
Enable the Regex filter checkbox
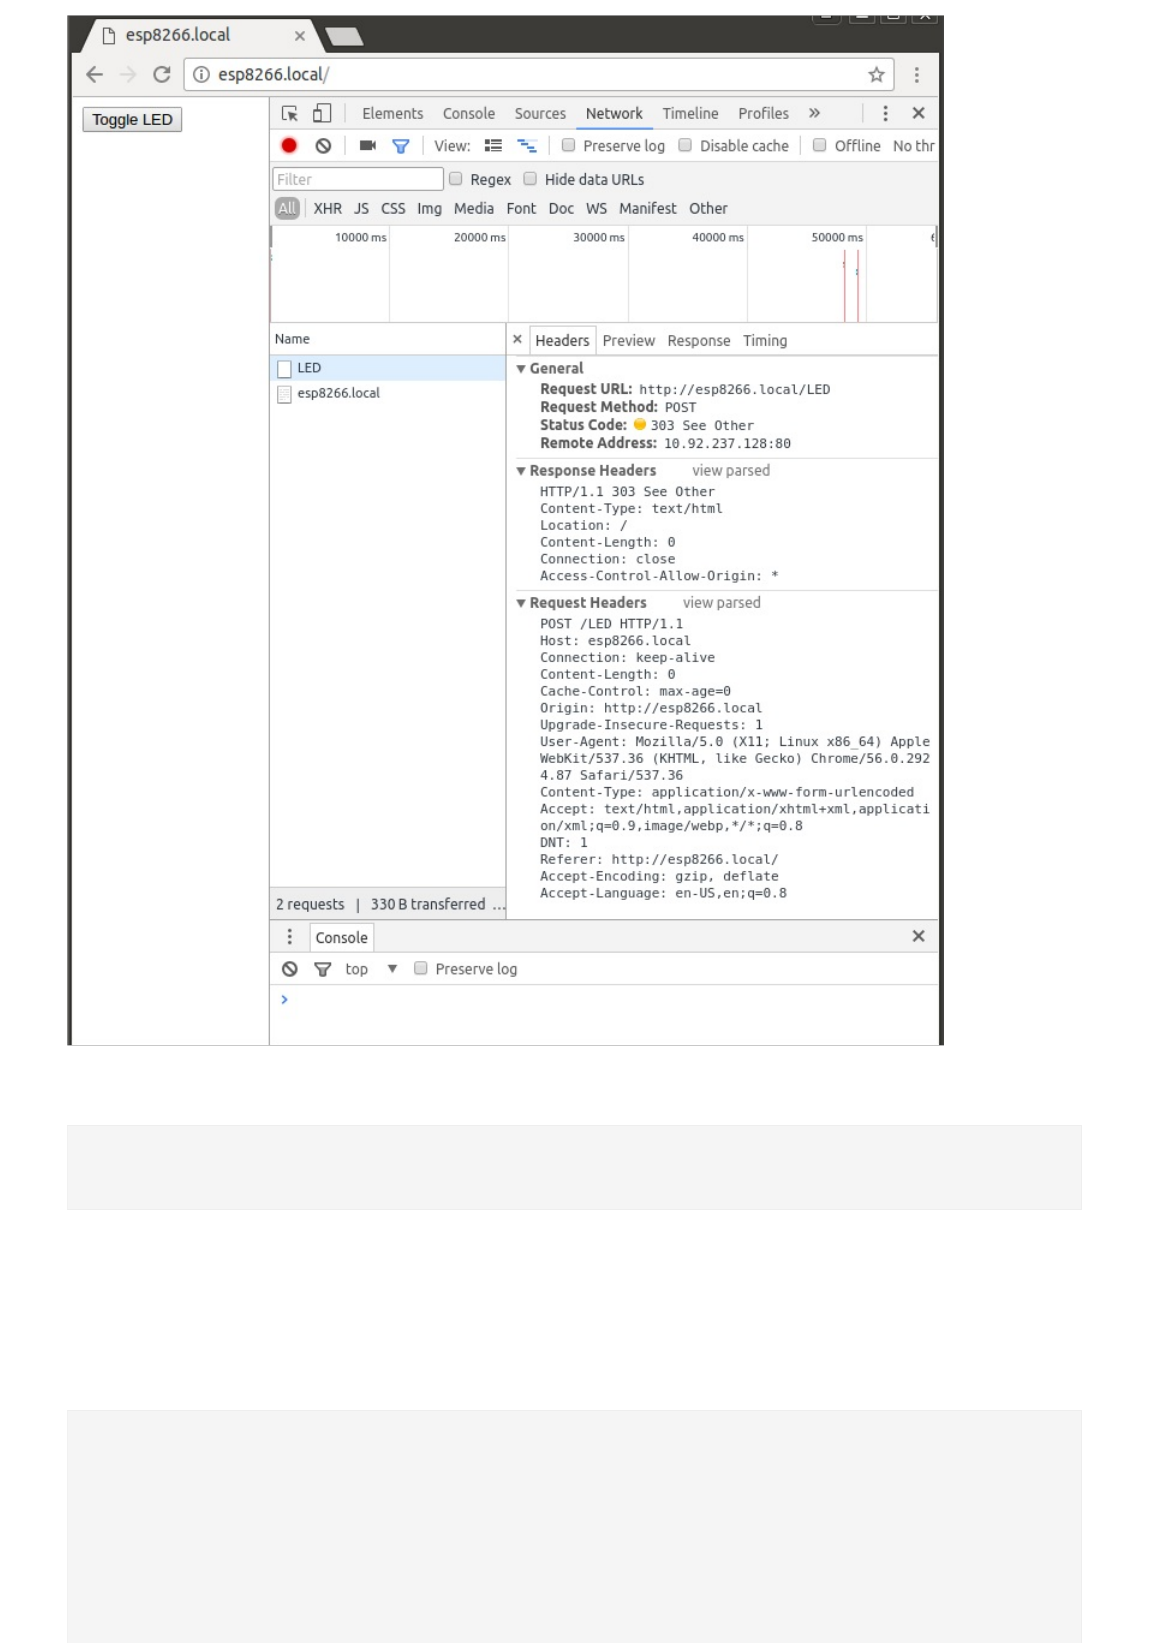(x=456, y=179)
